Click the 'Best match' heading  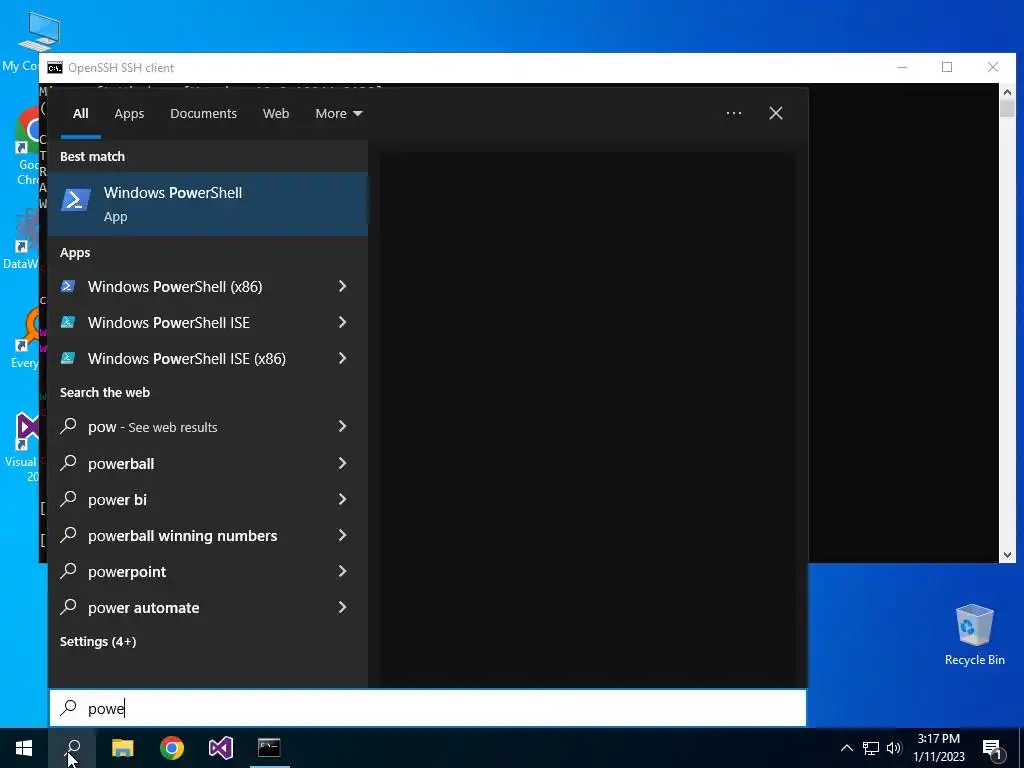pyautogui.click(x=92, y=156)
